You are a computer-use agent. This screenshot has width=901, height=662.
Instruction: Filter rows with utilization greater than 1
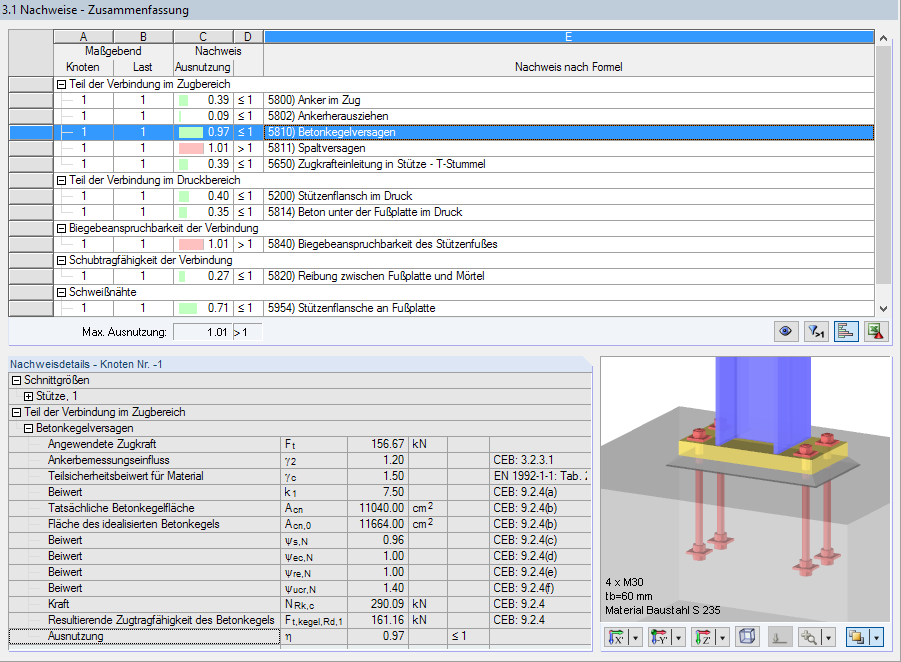816,332
